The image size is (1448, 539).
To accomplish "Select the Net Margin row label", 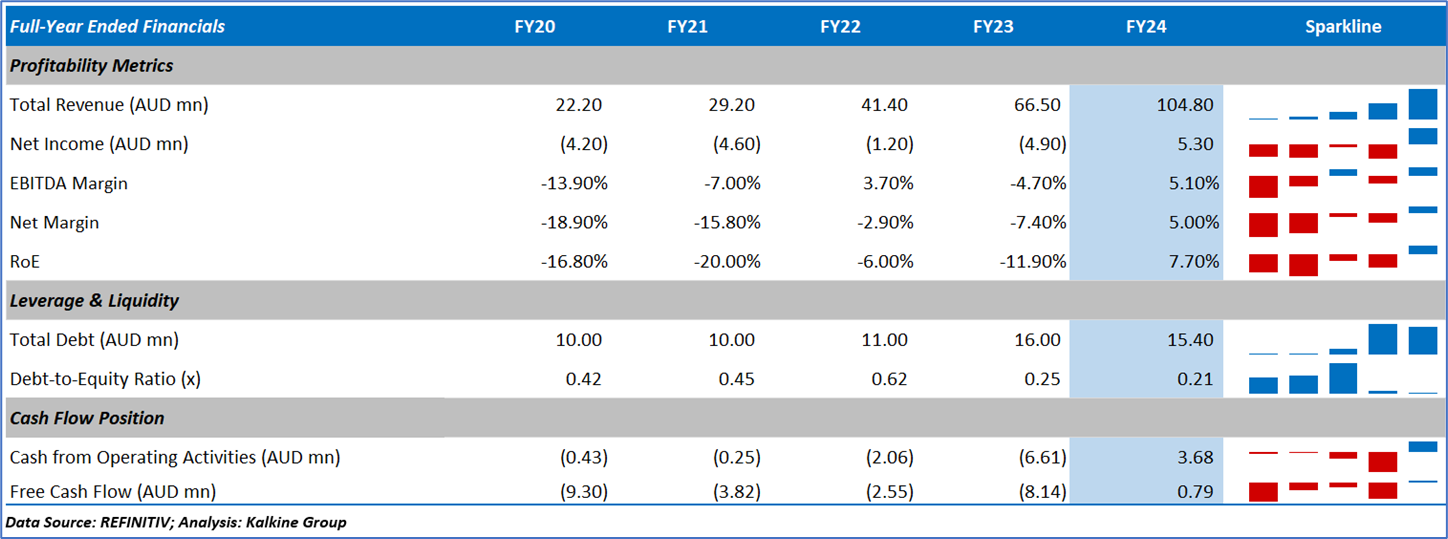I will (55, 223).
